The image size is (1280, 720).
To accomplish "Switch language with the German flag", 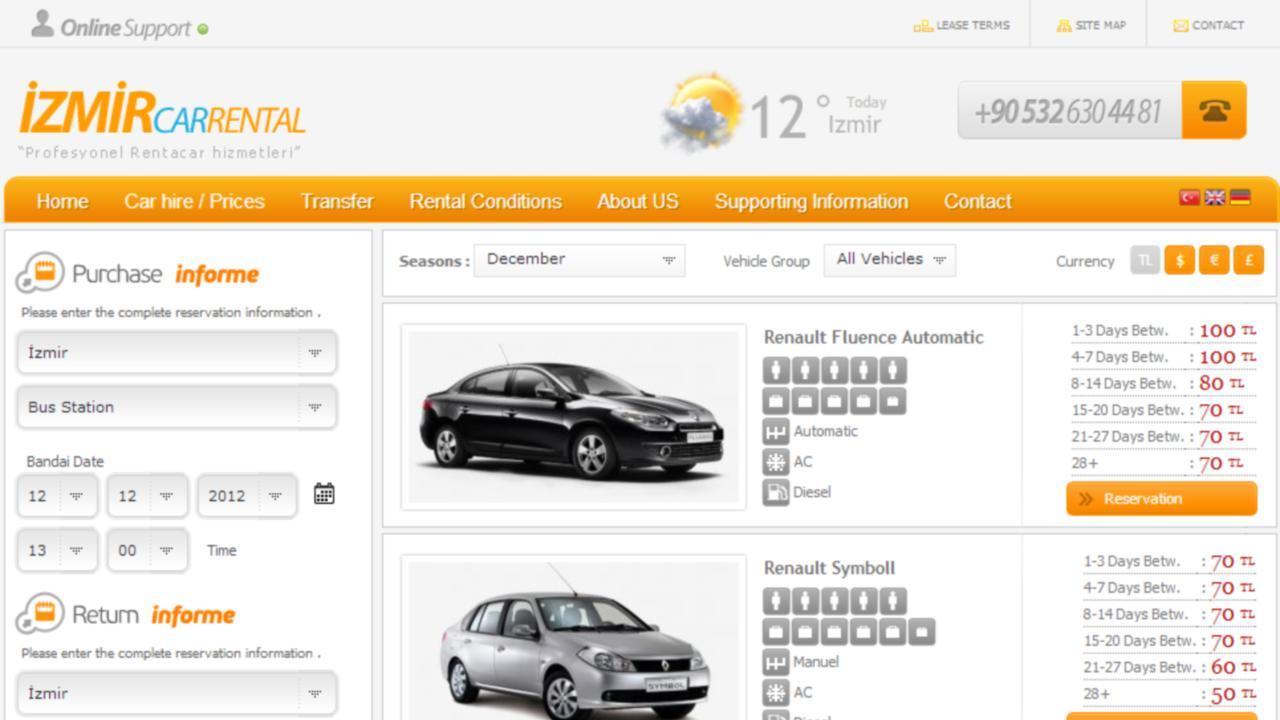I will 1240,197.
